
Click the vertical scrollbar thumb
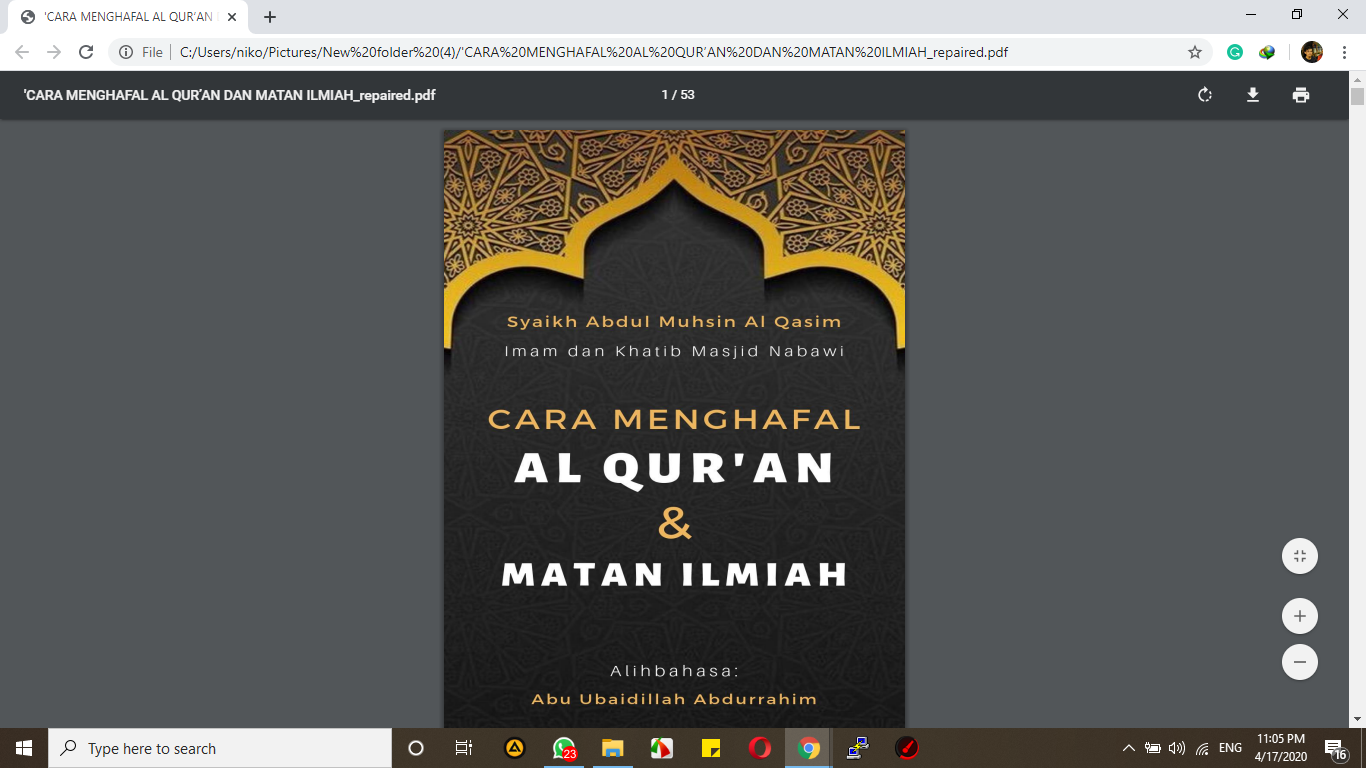[1357, 96]
